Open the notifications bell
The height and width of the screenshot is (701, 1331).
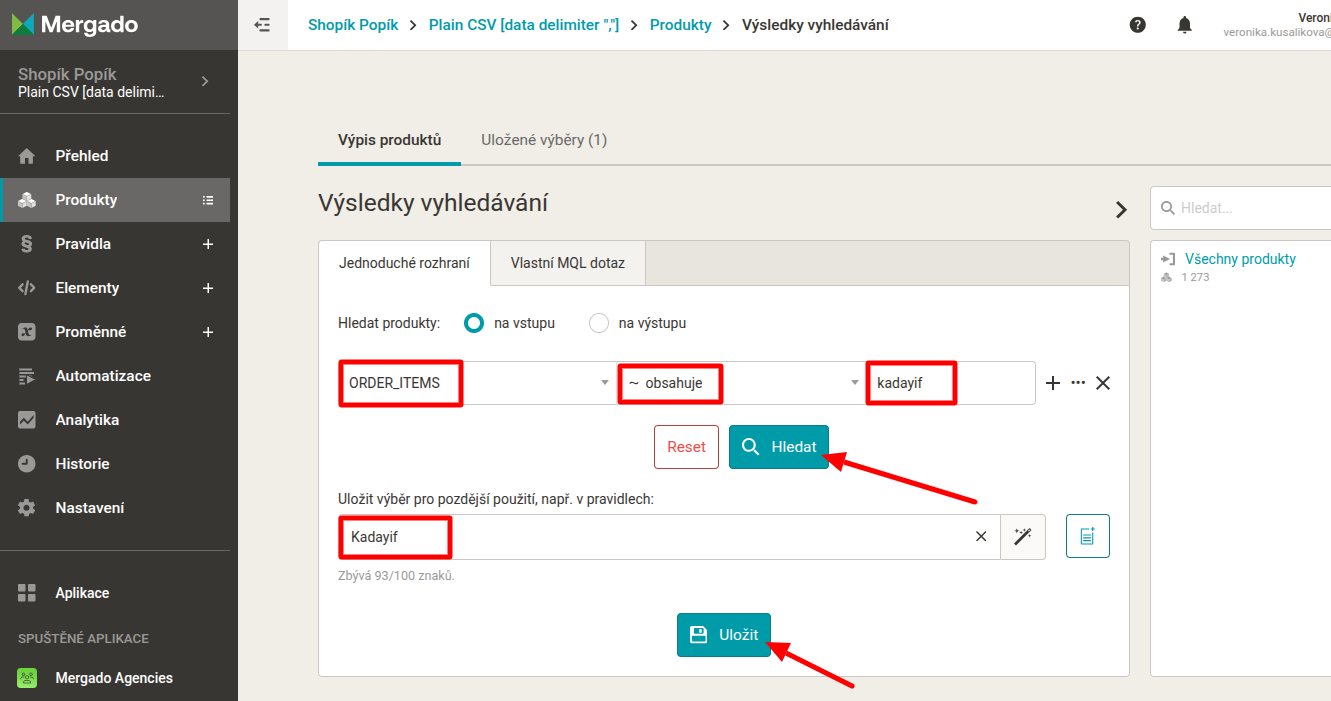(1185, 25)
